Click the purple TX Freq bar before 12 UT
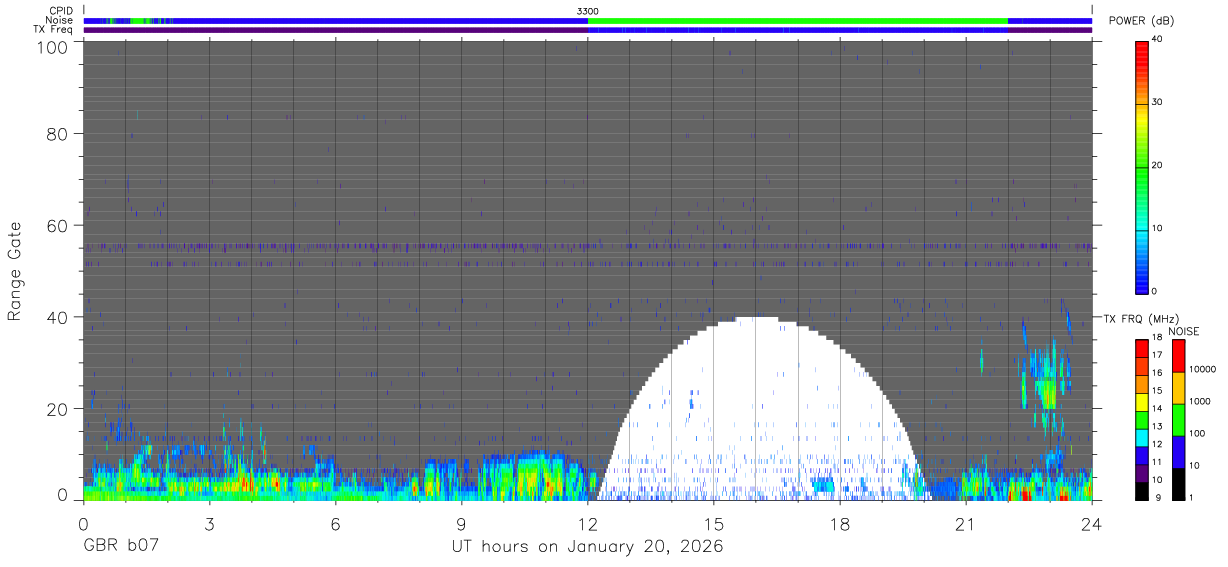Screen dimensions: 1228x567 [336, 30]
